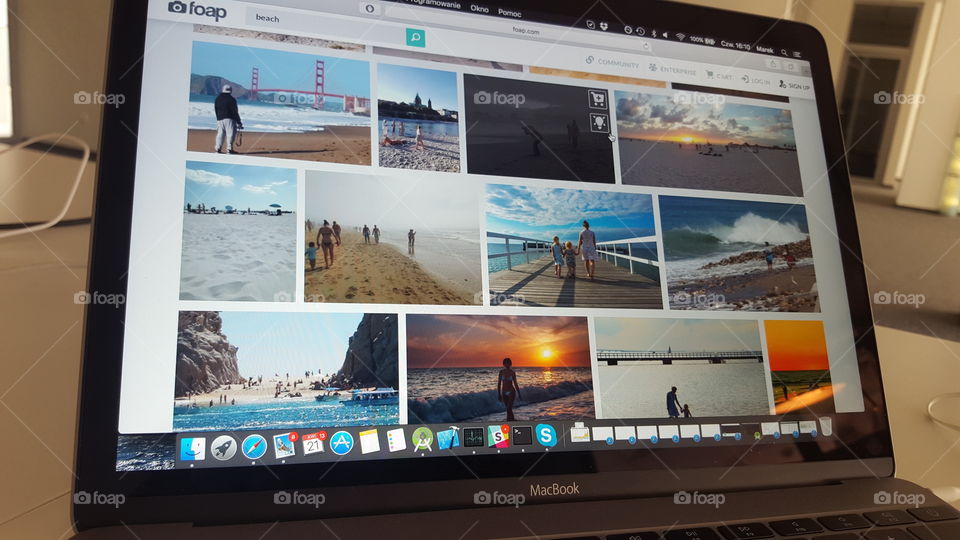Screen dimensions: 960x540
Task: Open Terminal from the dock
Action: pyautogui.click(x=522, y=435)
